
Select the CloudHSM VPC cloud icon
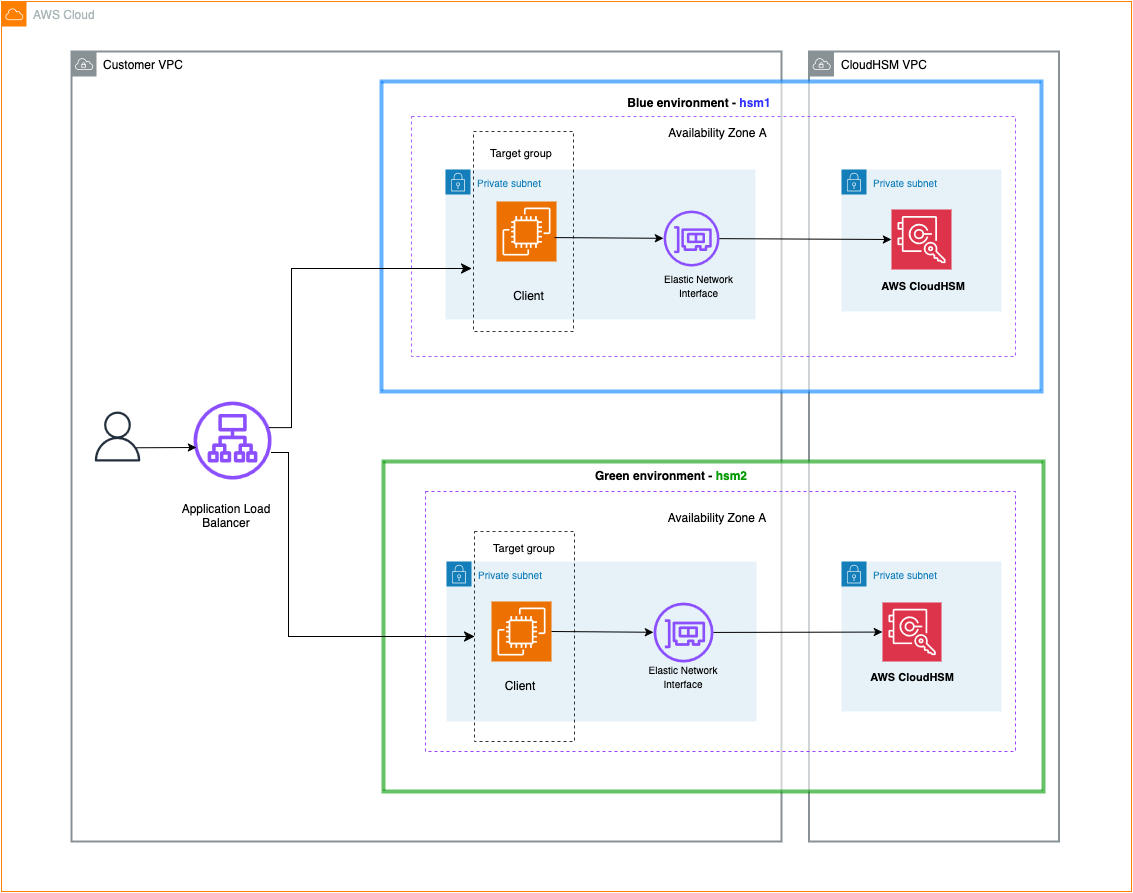(822, 64)
